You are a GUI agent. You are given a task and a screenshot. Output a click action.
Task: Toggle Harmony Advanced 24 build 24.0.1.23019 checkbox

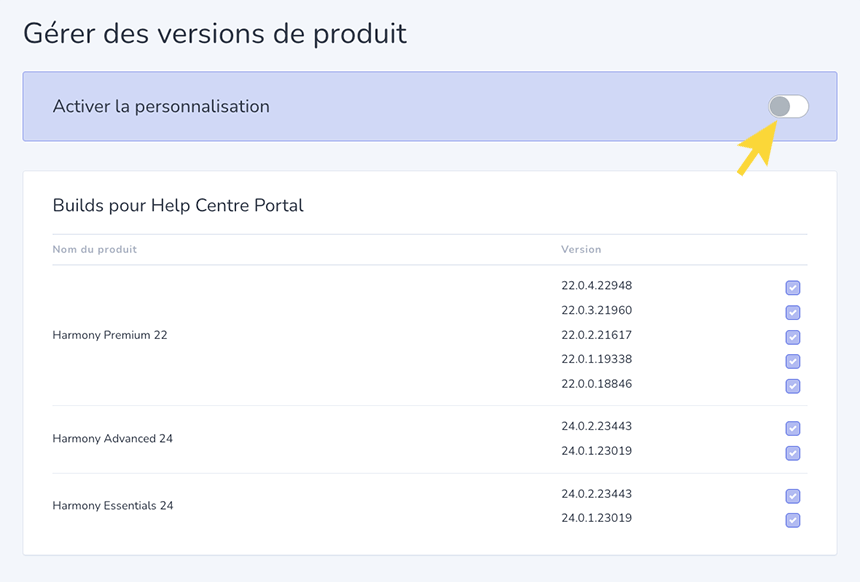point(793,453)
